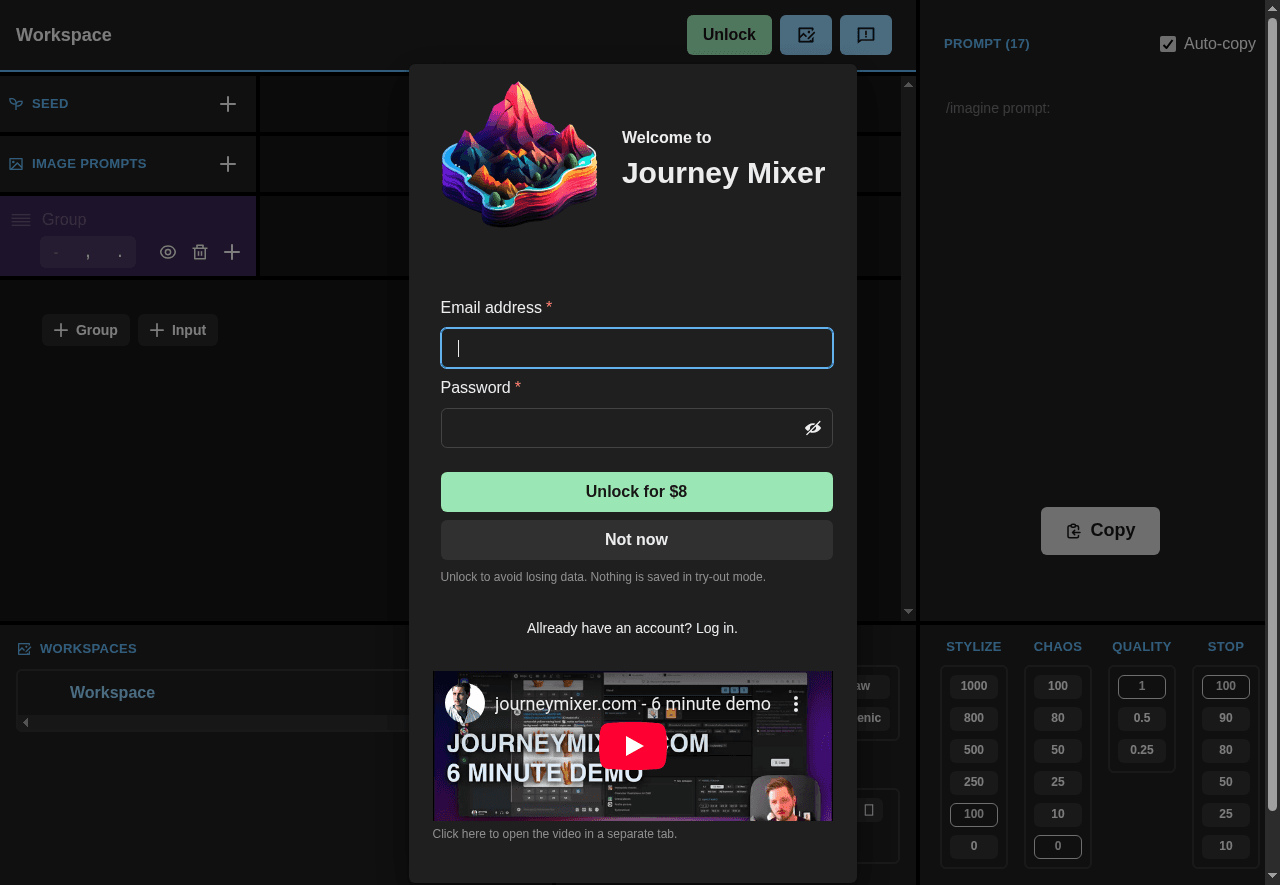Click the Email address input field

(x=636, y=348)
